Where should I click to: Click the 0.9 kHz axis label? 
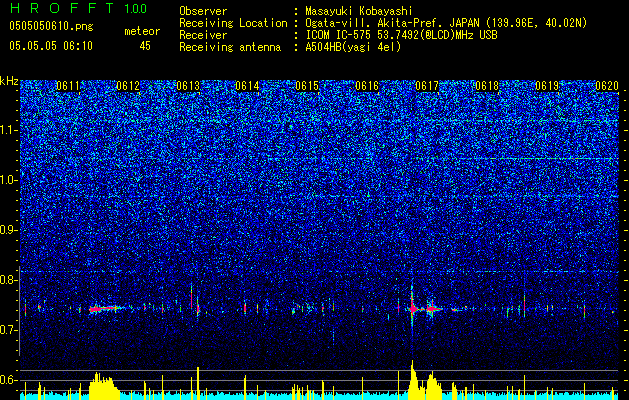click(x=8, y=230)
